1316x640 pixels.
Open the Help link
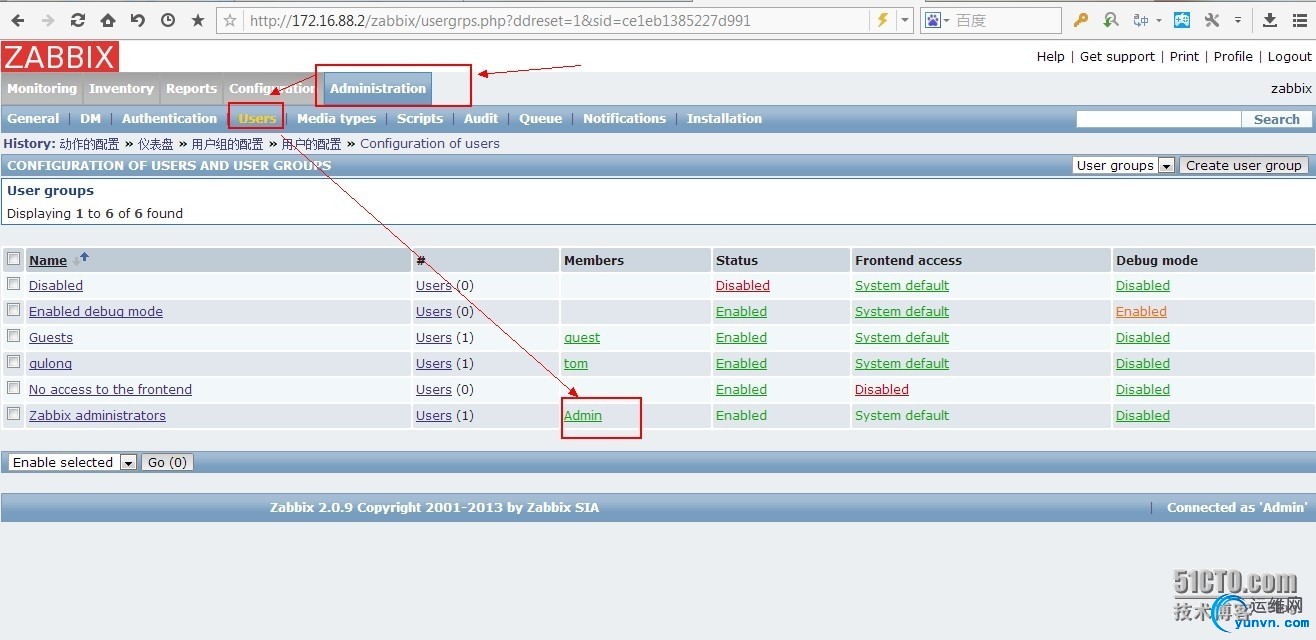click(1050, 56)
